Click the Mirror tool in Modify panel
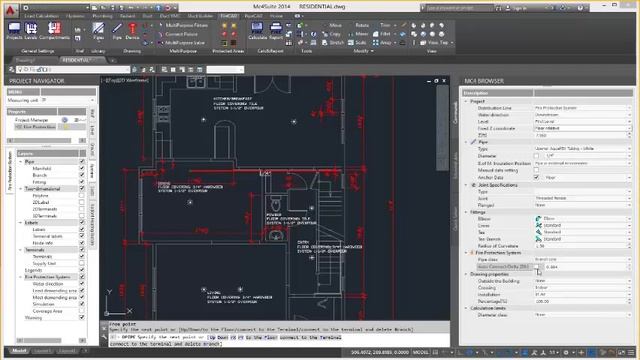Screen dimensions: 640x360 358,34
